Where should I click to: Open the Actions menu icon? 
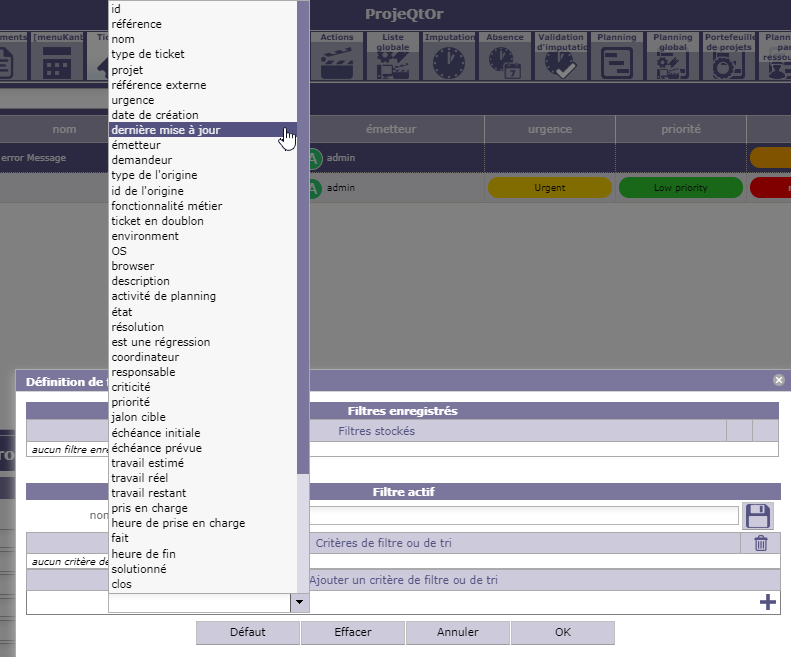coord(337,62)
